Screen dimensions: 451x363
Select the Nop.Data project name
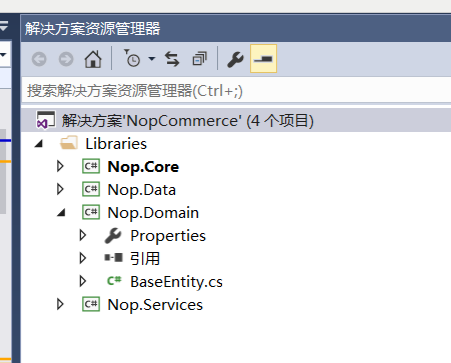pos(142,190)
